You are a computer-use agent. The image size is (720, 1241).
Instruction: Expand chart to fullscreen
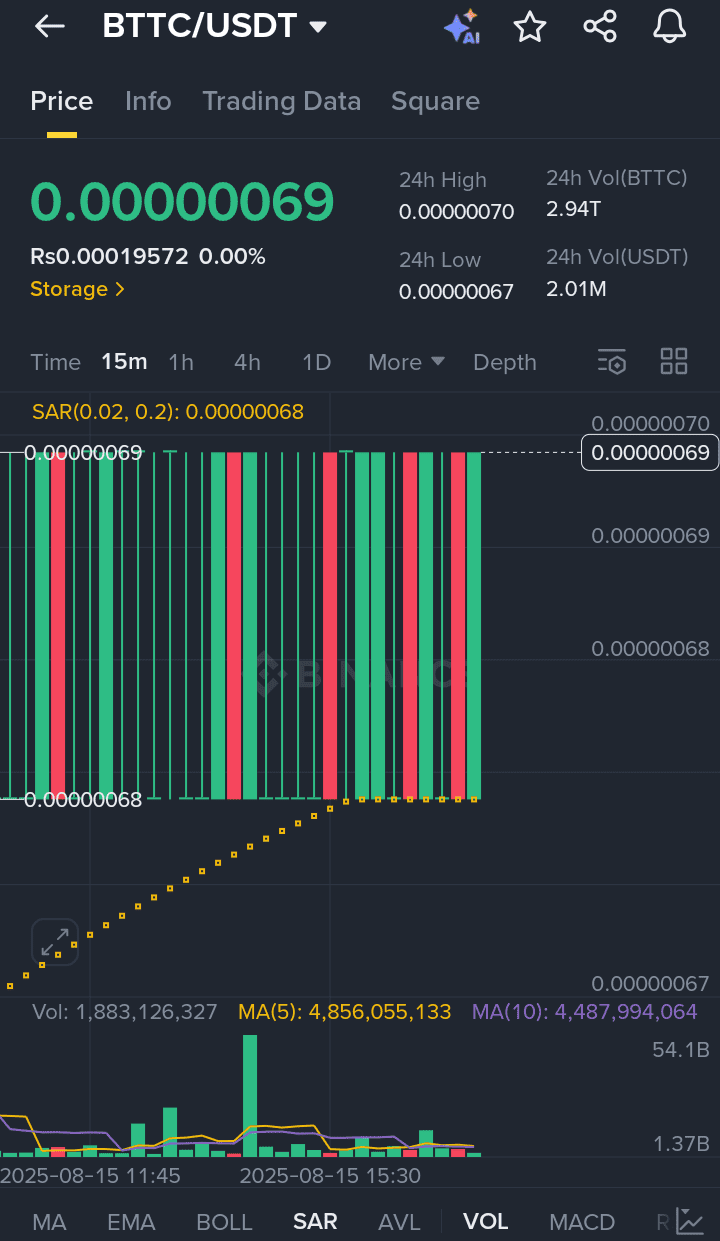pos(55,942)
